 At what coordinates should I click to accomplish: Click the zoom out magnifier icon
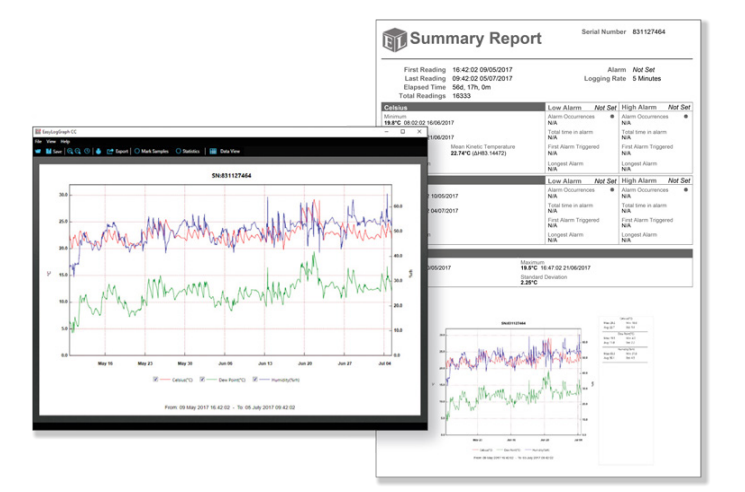[x=78, y=151]
